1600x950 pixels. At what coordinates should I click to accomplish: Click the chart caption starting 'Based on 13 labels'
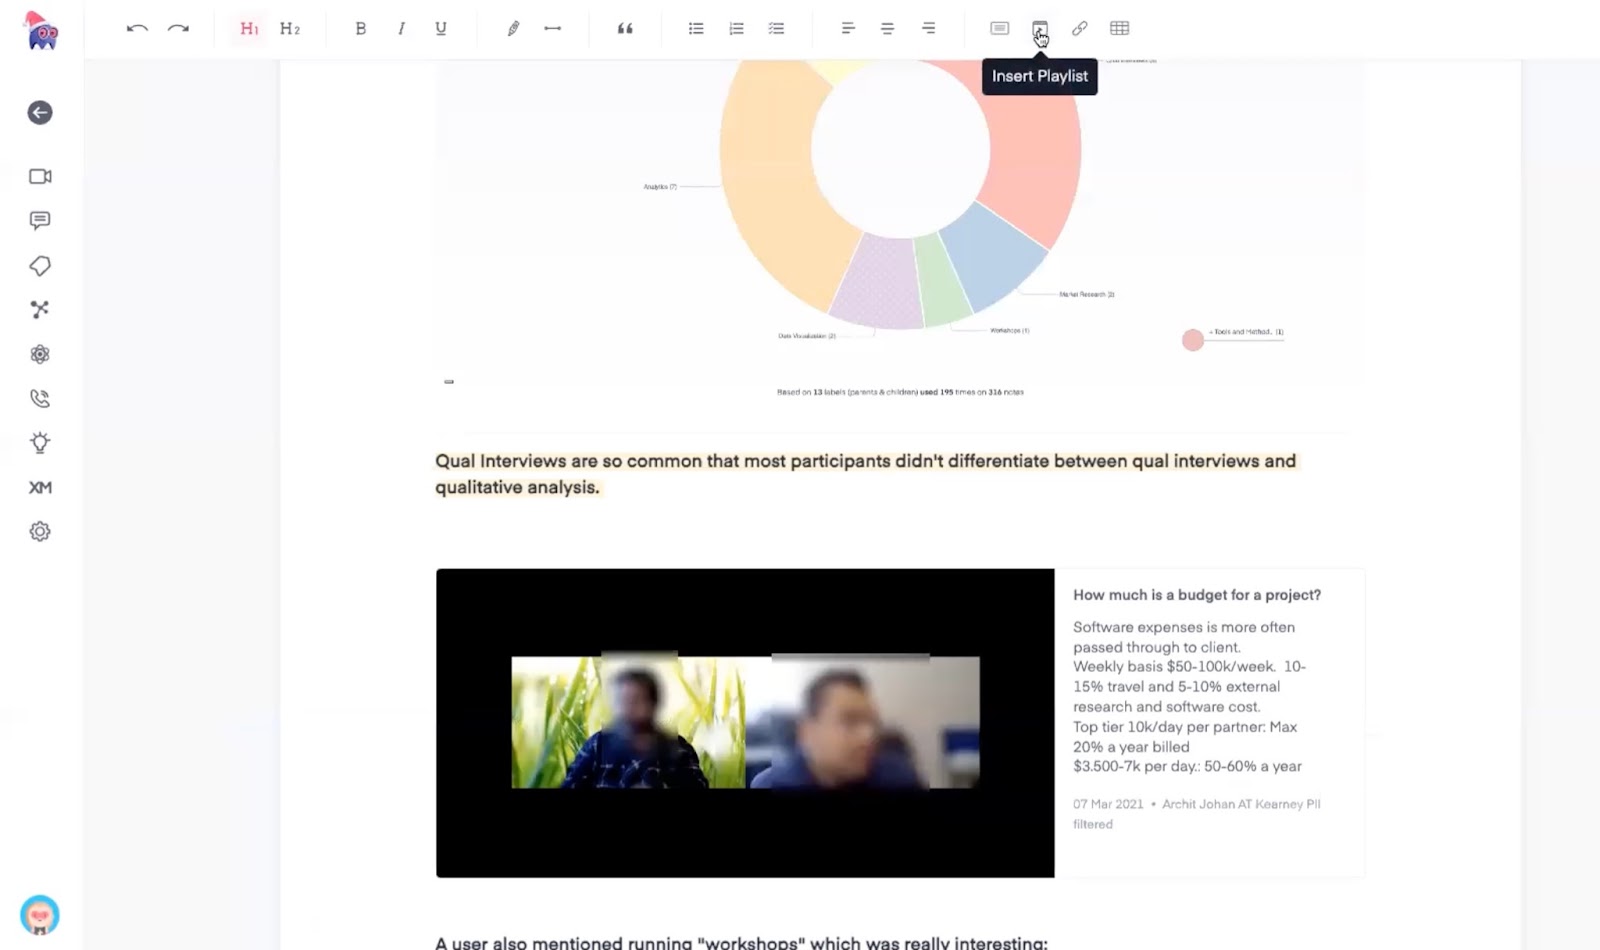(x=900, y=392)
